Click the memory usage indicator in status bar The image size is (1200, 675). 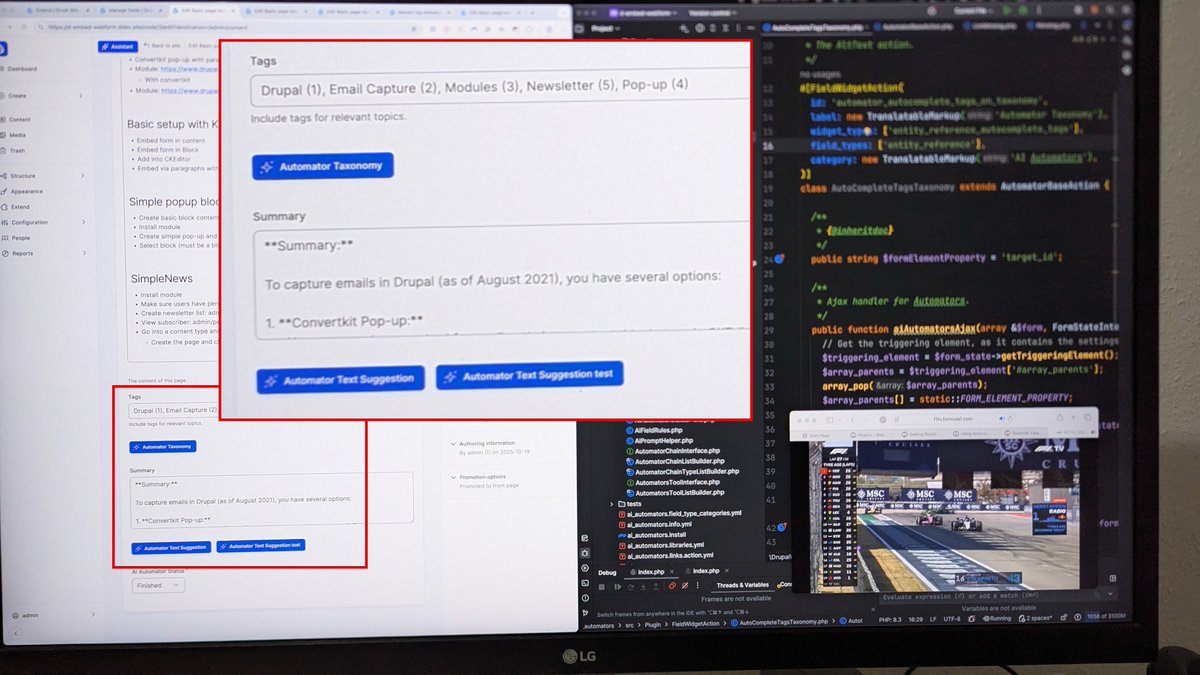(1104, 618)
